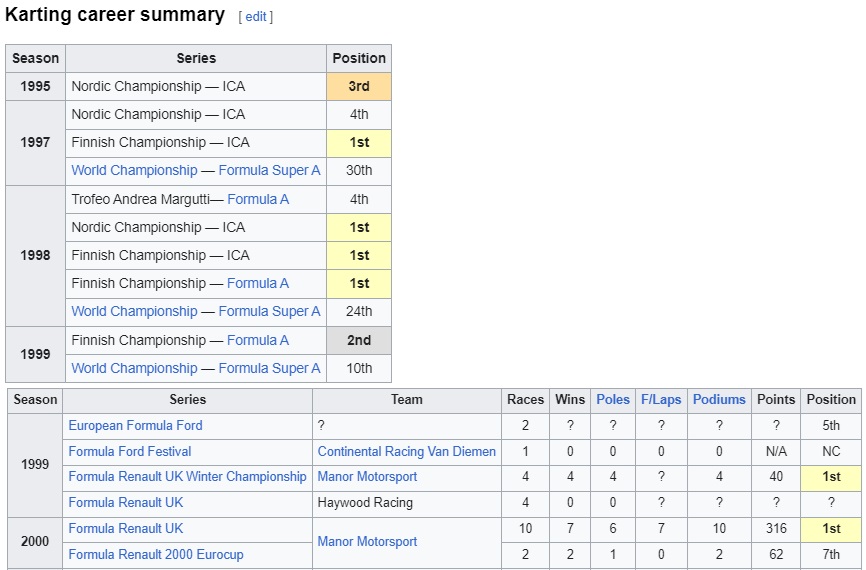Click Finnish Championship — ICA in 1997 rows
The width and height of the screenshot is (866, 570).
click(160, 142)
